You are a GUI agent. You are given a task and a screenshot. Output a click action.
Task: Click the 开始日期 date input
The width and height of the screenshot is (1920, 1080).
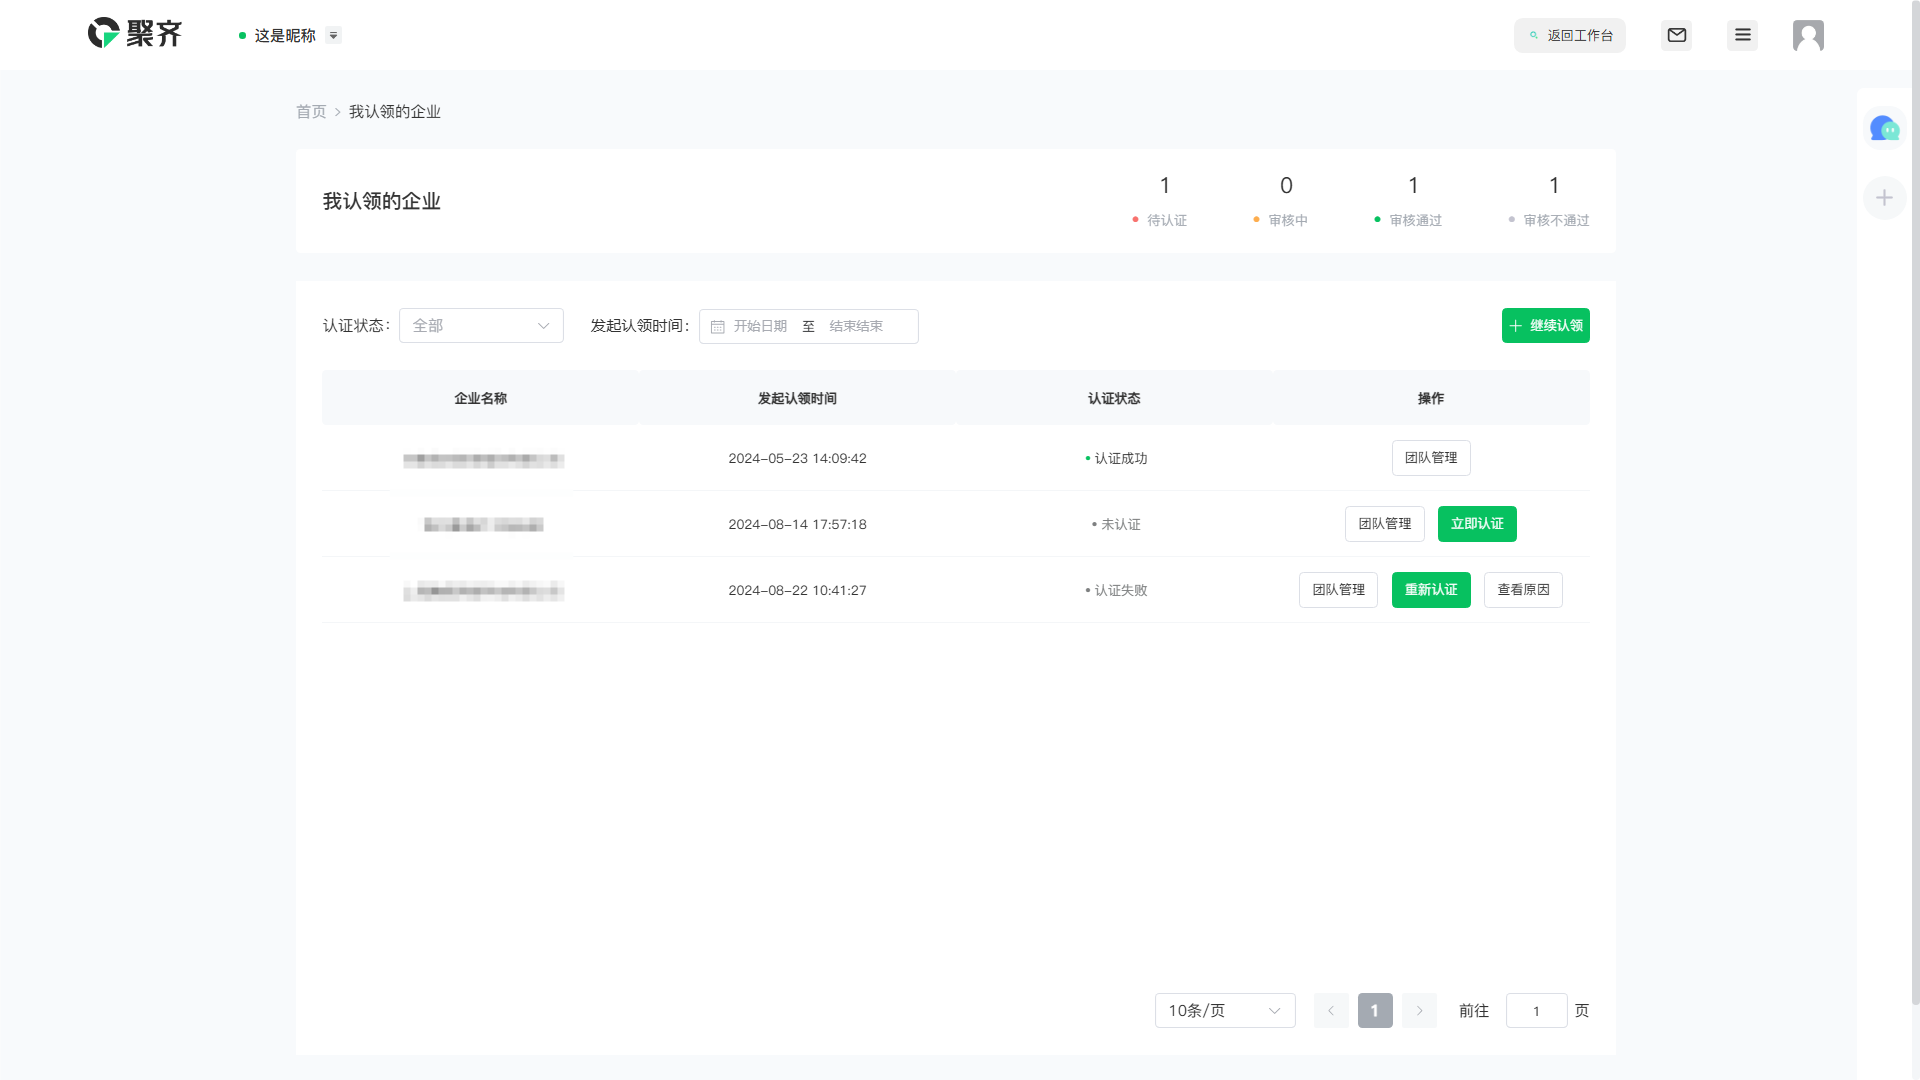pyautogui.click(x=760, y=327)
